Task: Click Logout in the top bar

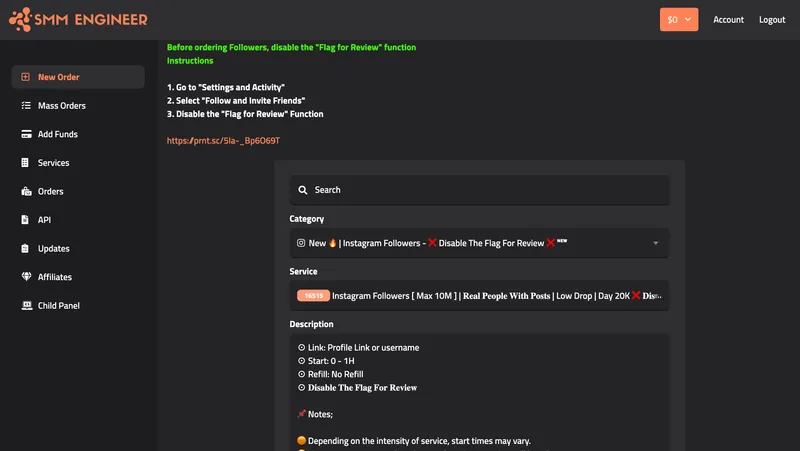Action: (x=772, y=20)
